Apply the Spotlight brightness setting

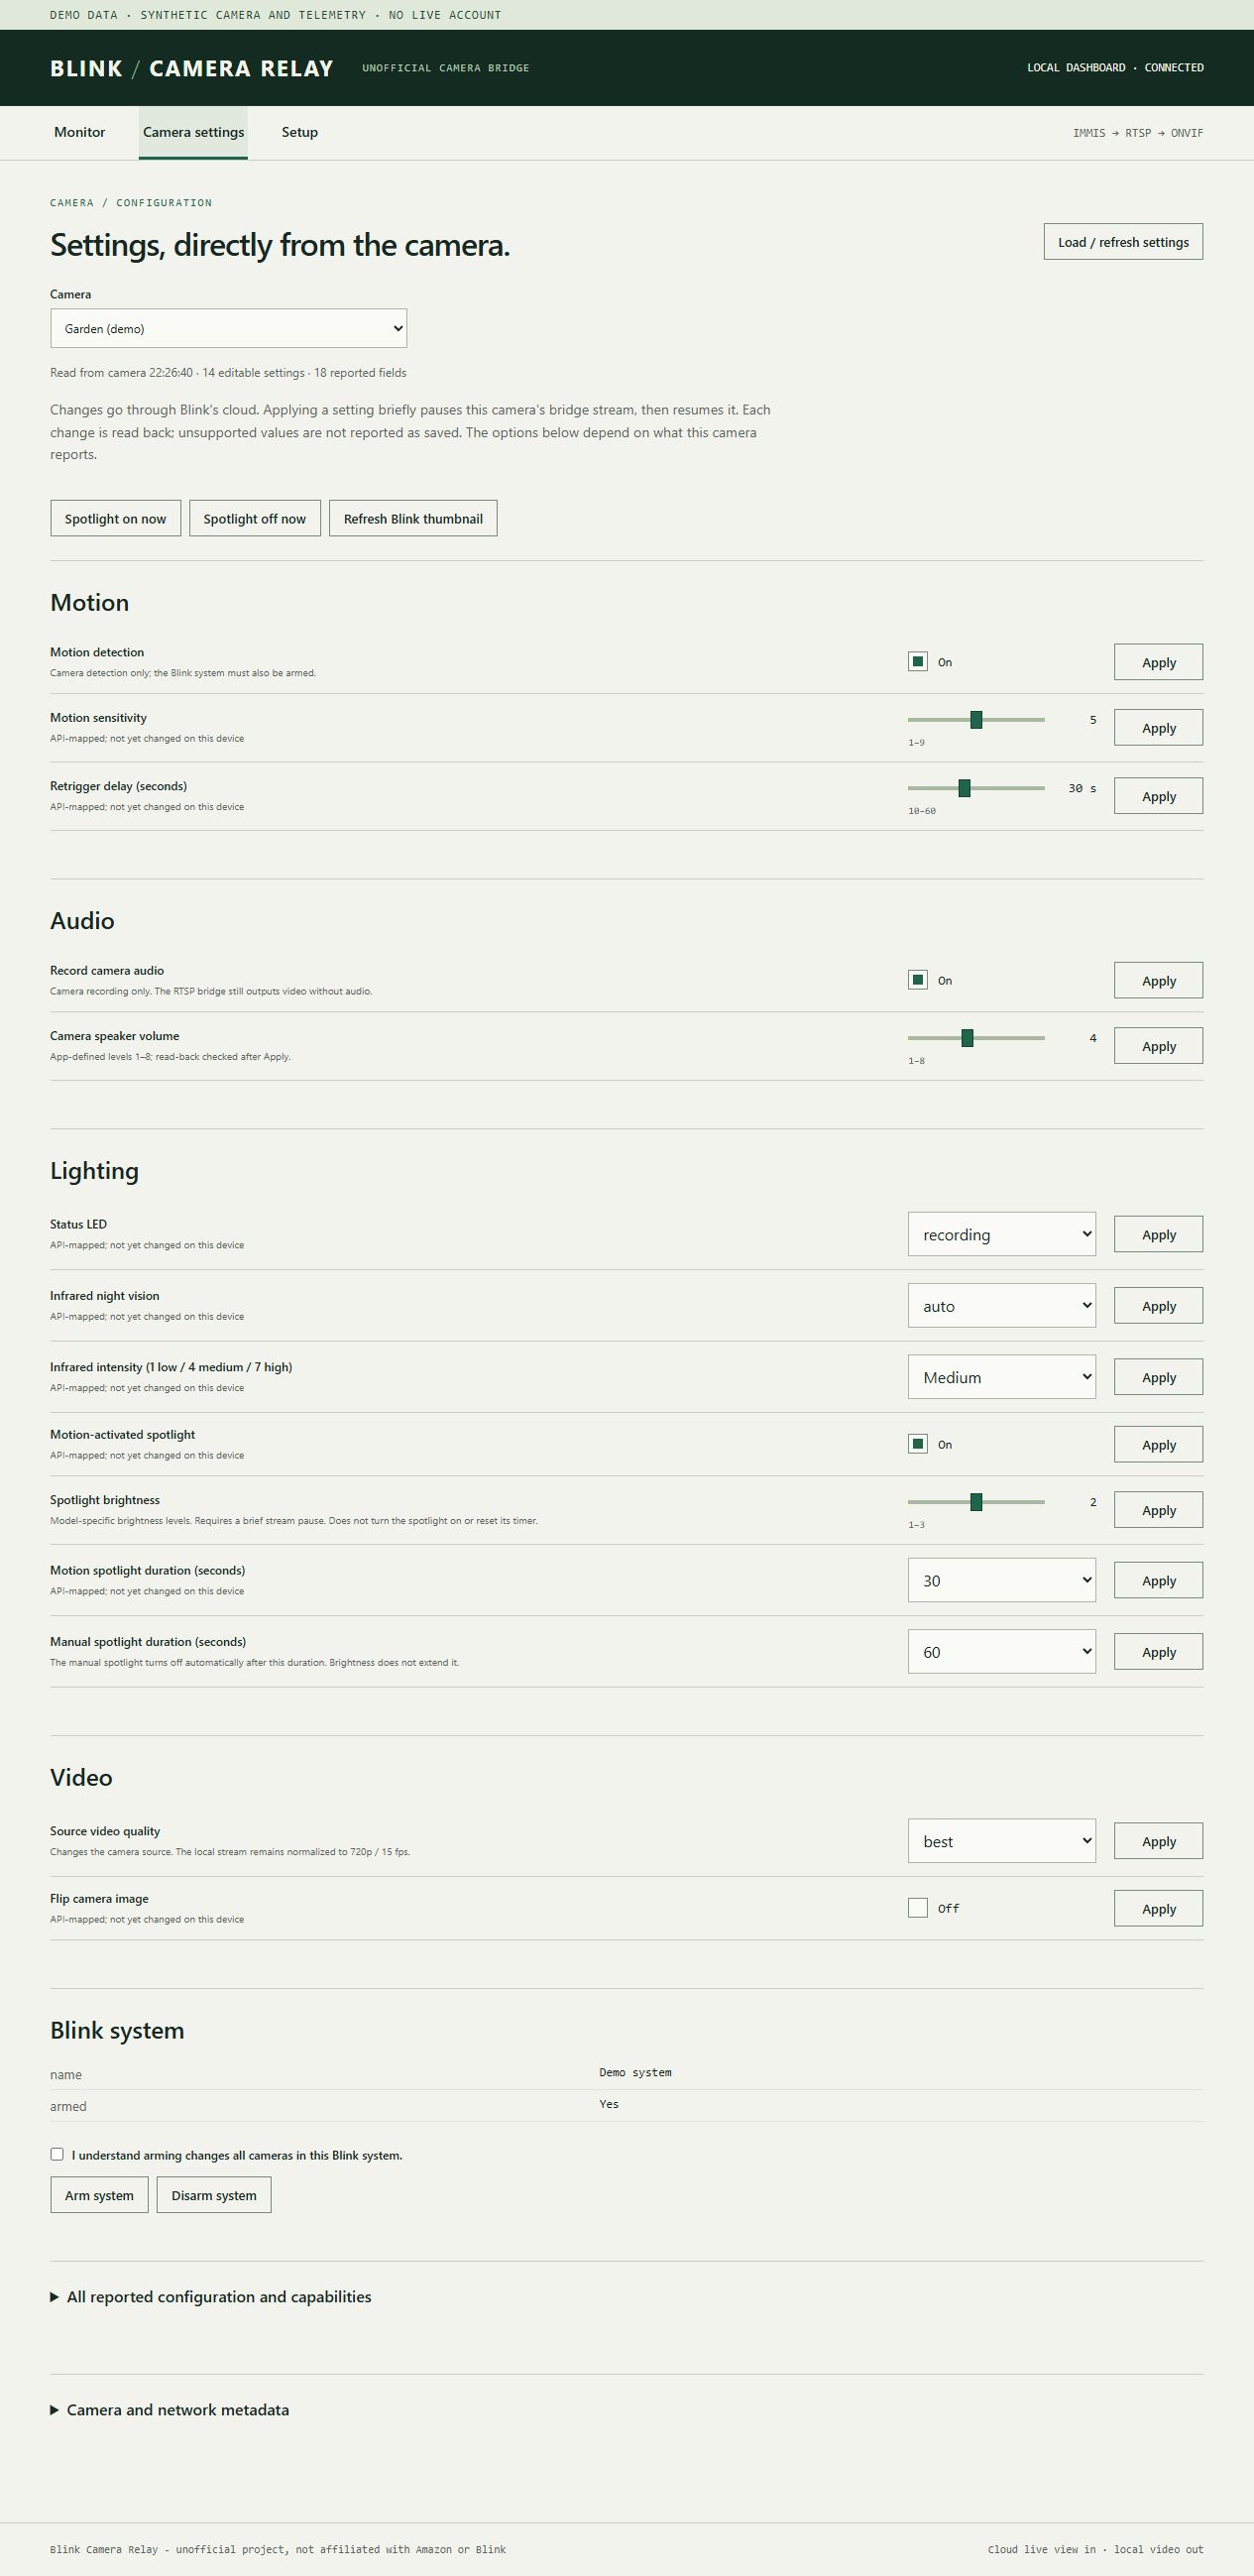click(x=1158, y=1510)
